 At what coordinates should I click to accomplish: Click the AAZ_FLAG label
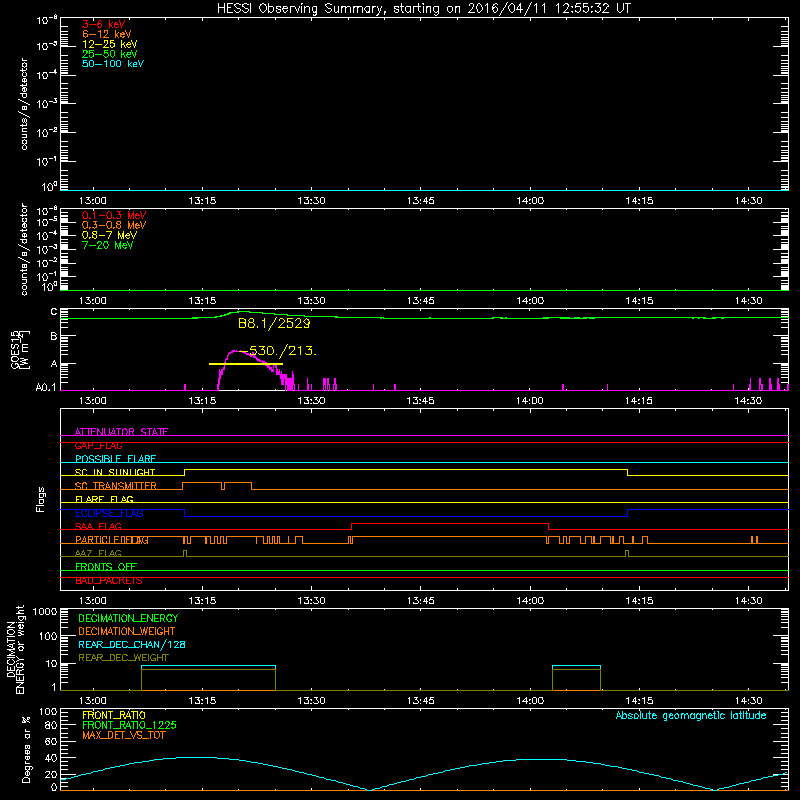tap(98, 553)
